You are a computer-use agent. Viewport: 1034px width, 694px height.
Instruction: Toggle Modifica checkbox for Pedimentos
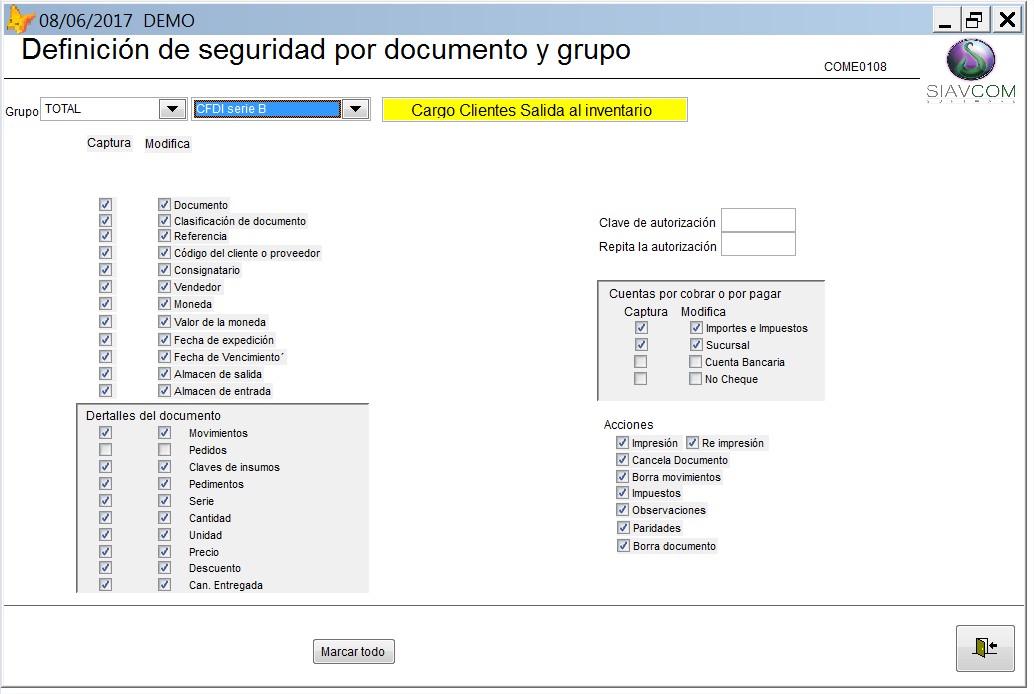[x=164, y=484]
